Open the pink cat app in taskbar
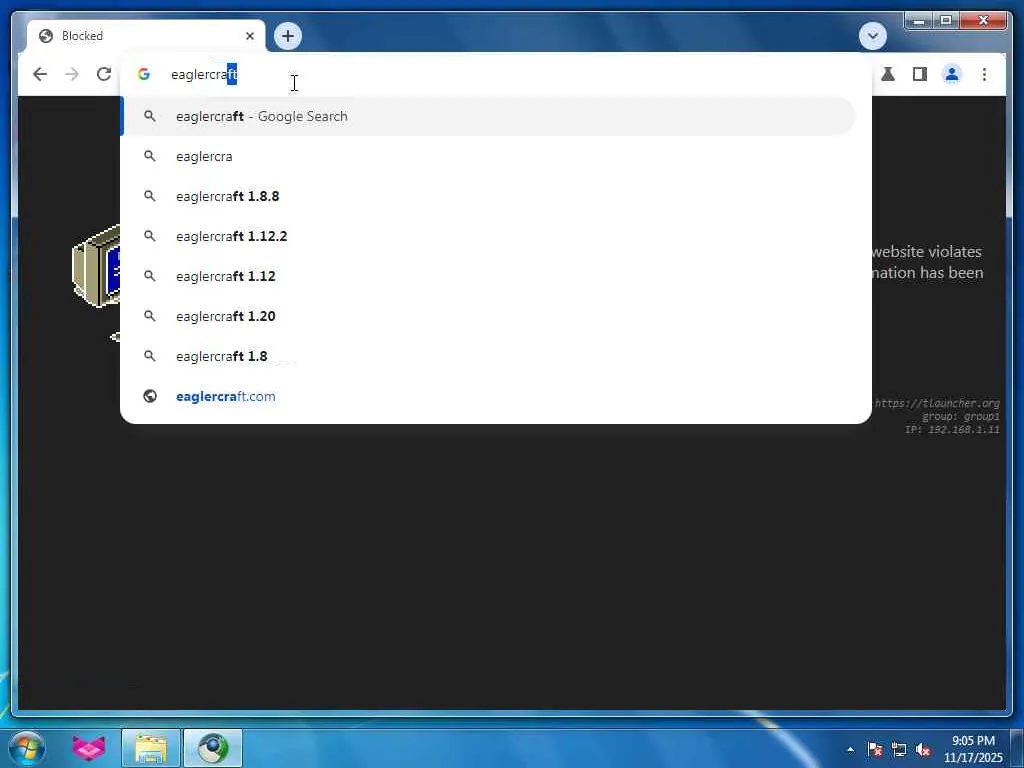This screenshot has height=768, width=1024. pos(89,748)
